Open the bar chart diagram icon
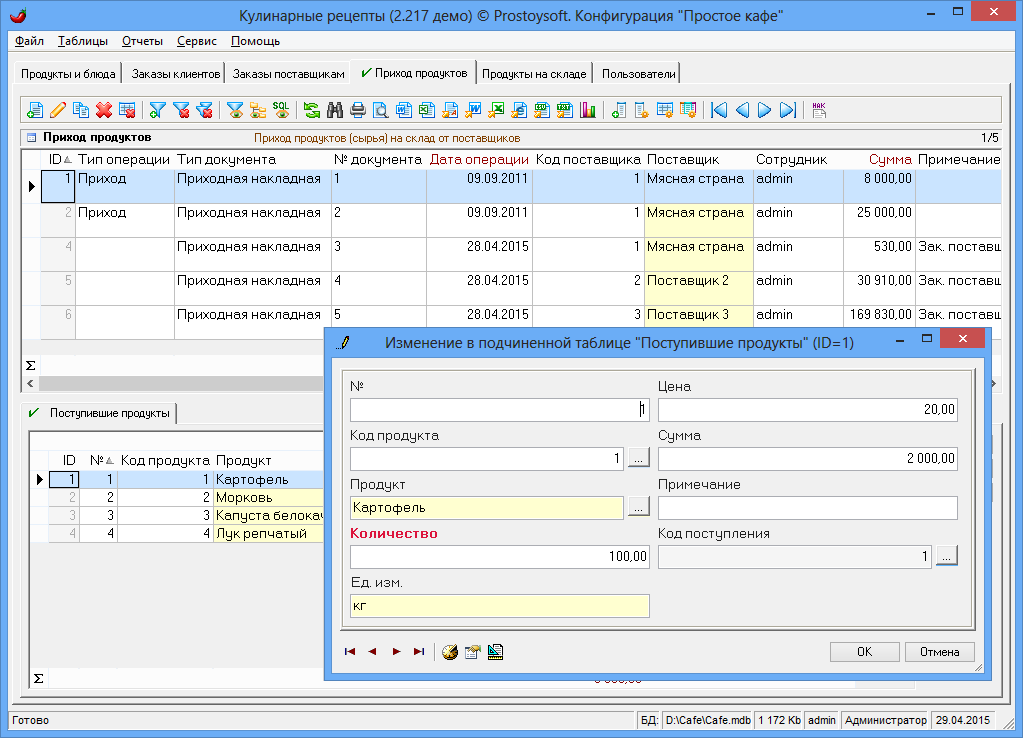The height and width of the screenshot is (738, 1023). coord(588,110)
